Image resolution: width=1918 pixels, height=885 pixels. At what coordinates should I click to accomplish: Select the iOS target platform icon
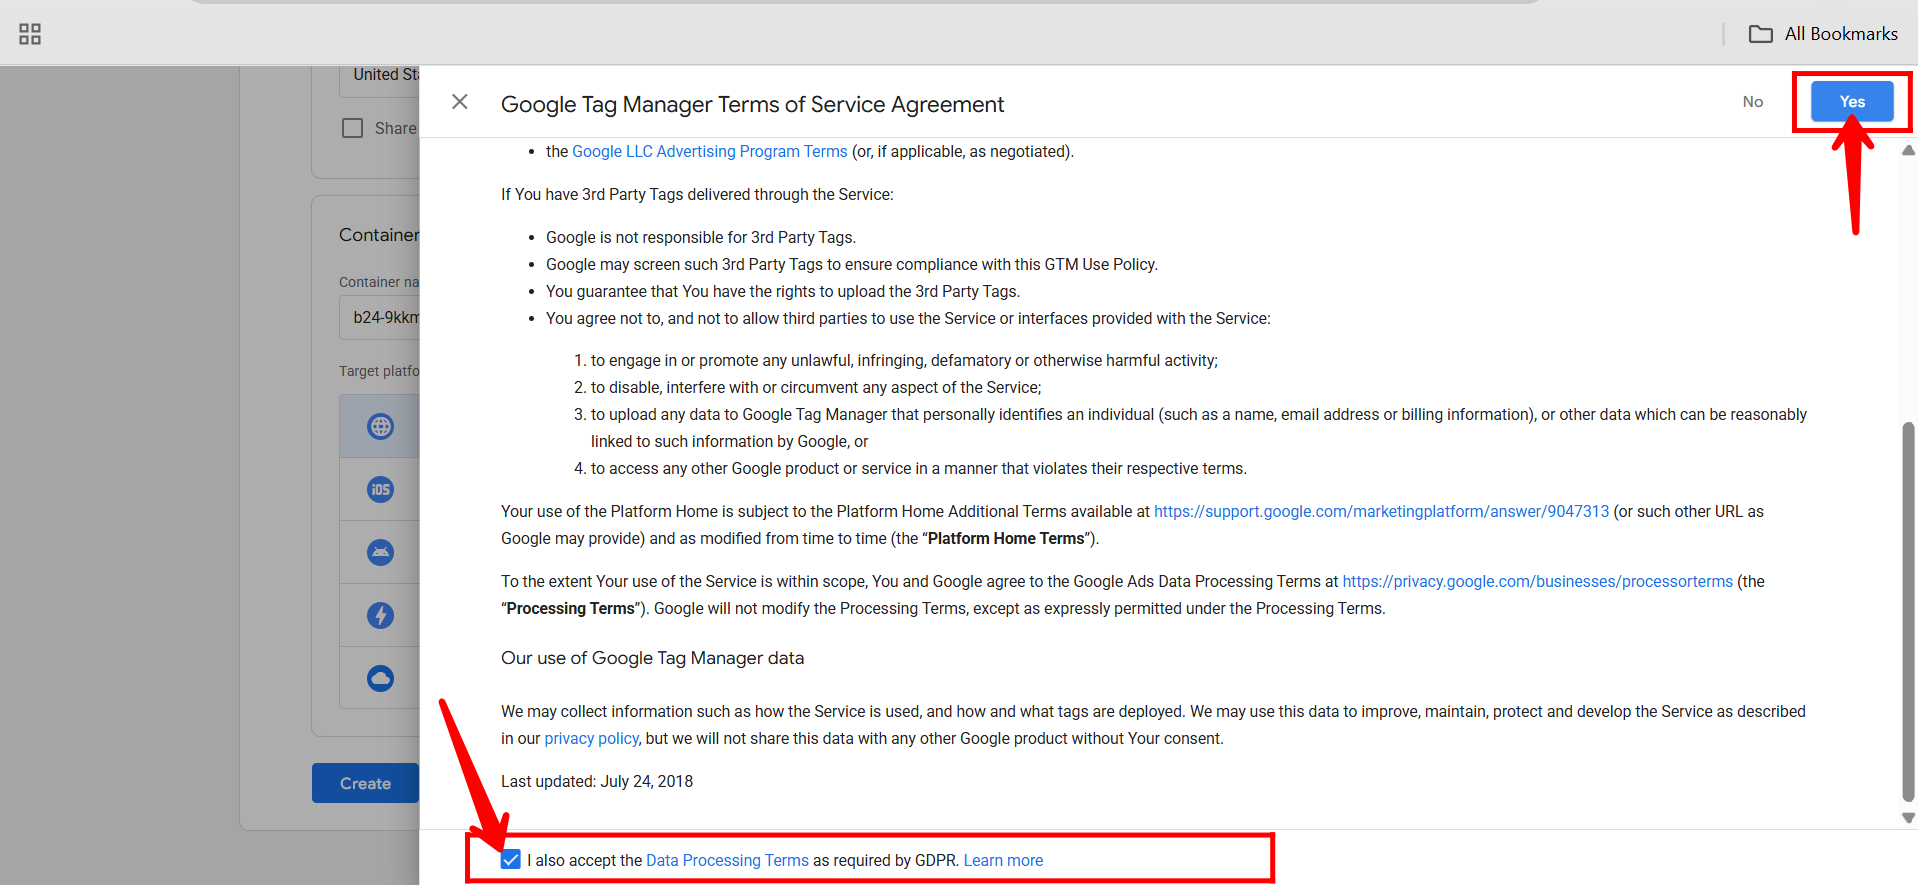coord(380,490)
